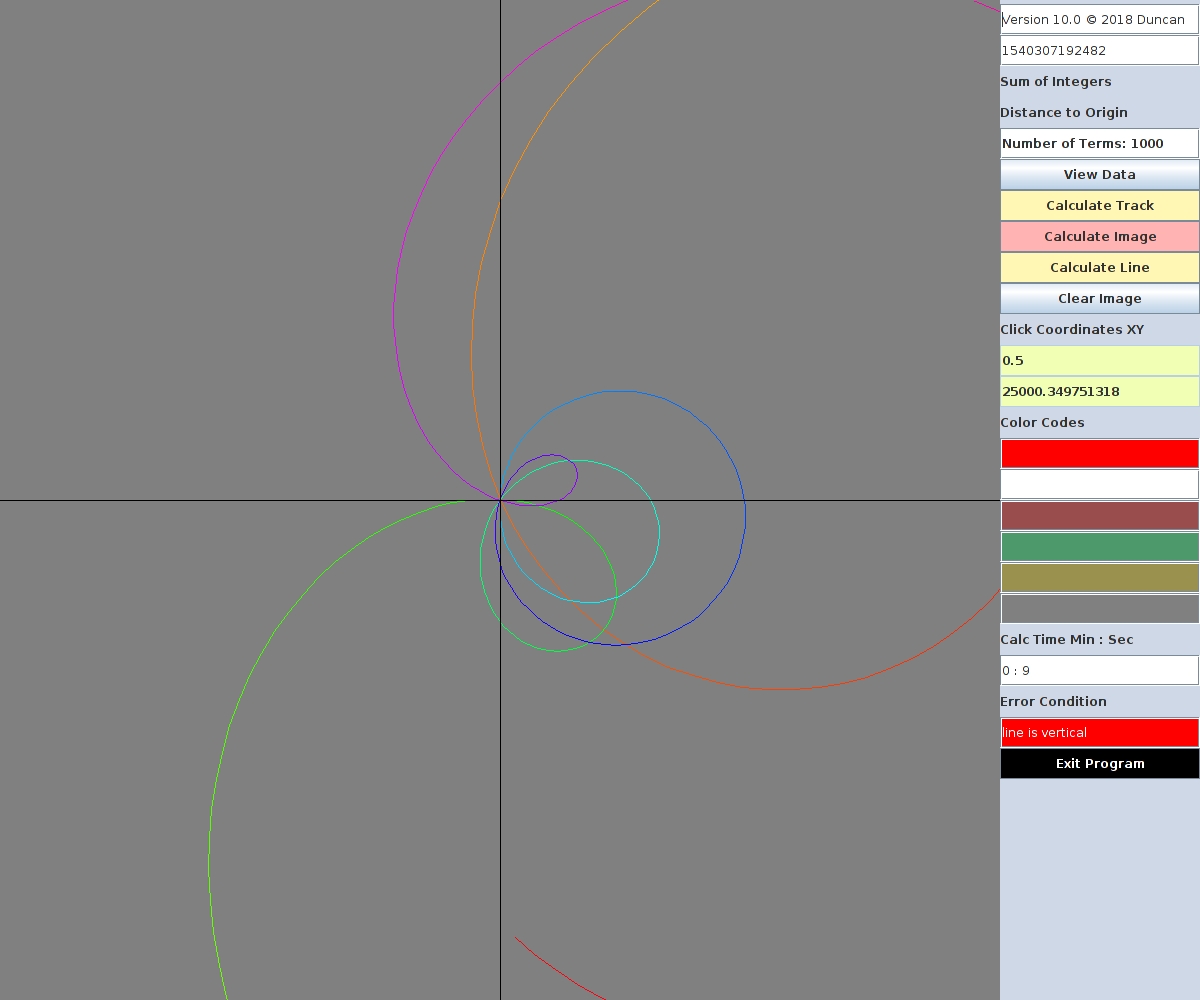Select the red color code swatch
Image resolution: width=1200 pixels, height=1000 pixels.
[1099, 453]
